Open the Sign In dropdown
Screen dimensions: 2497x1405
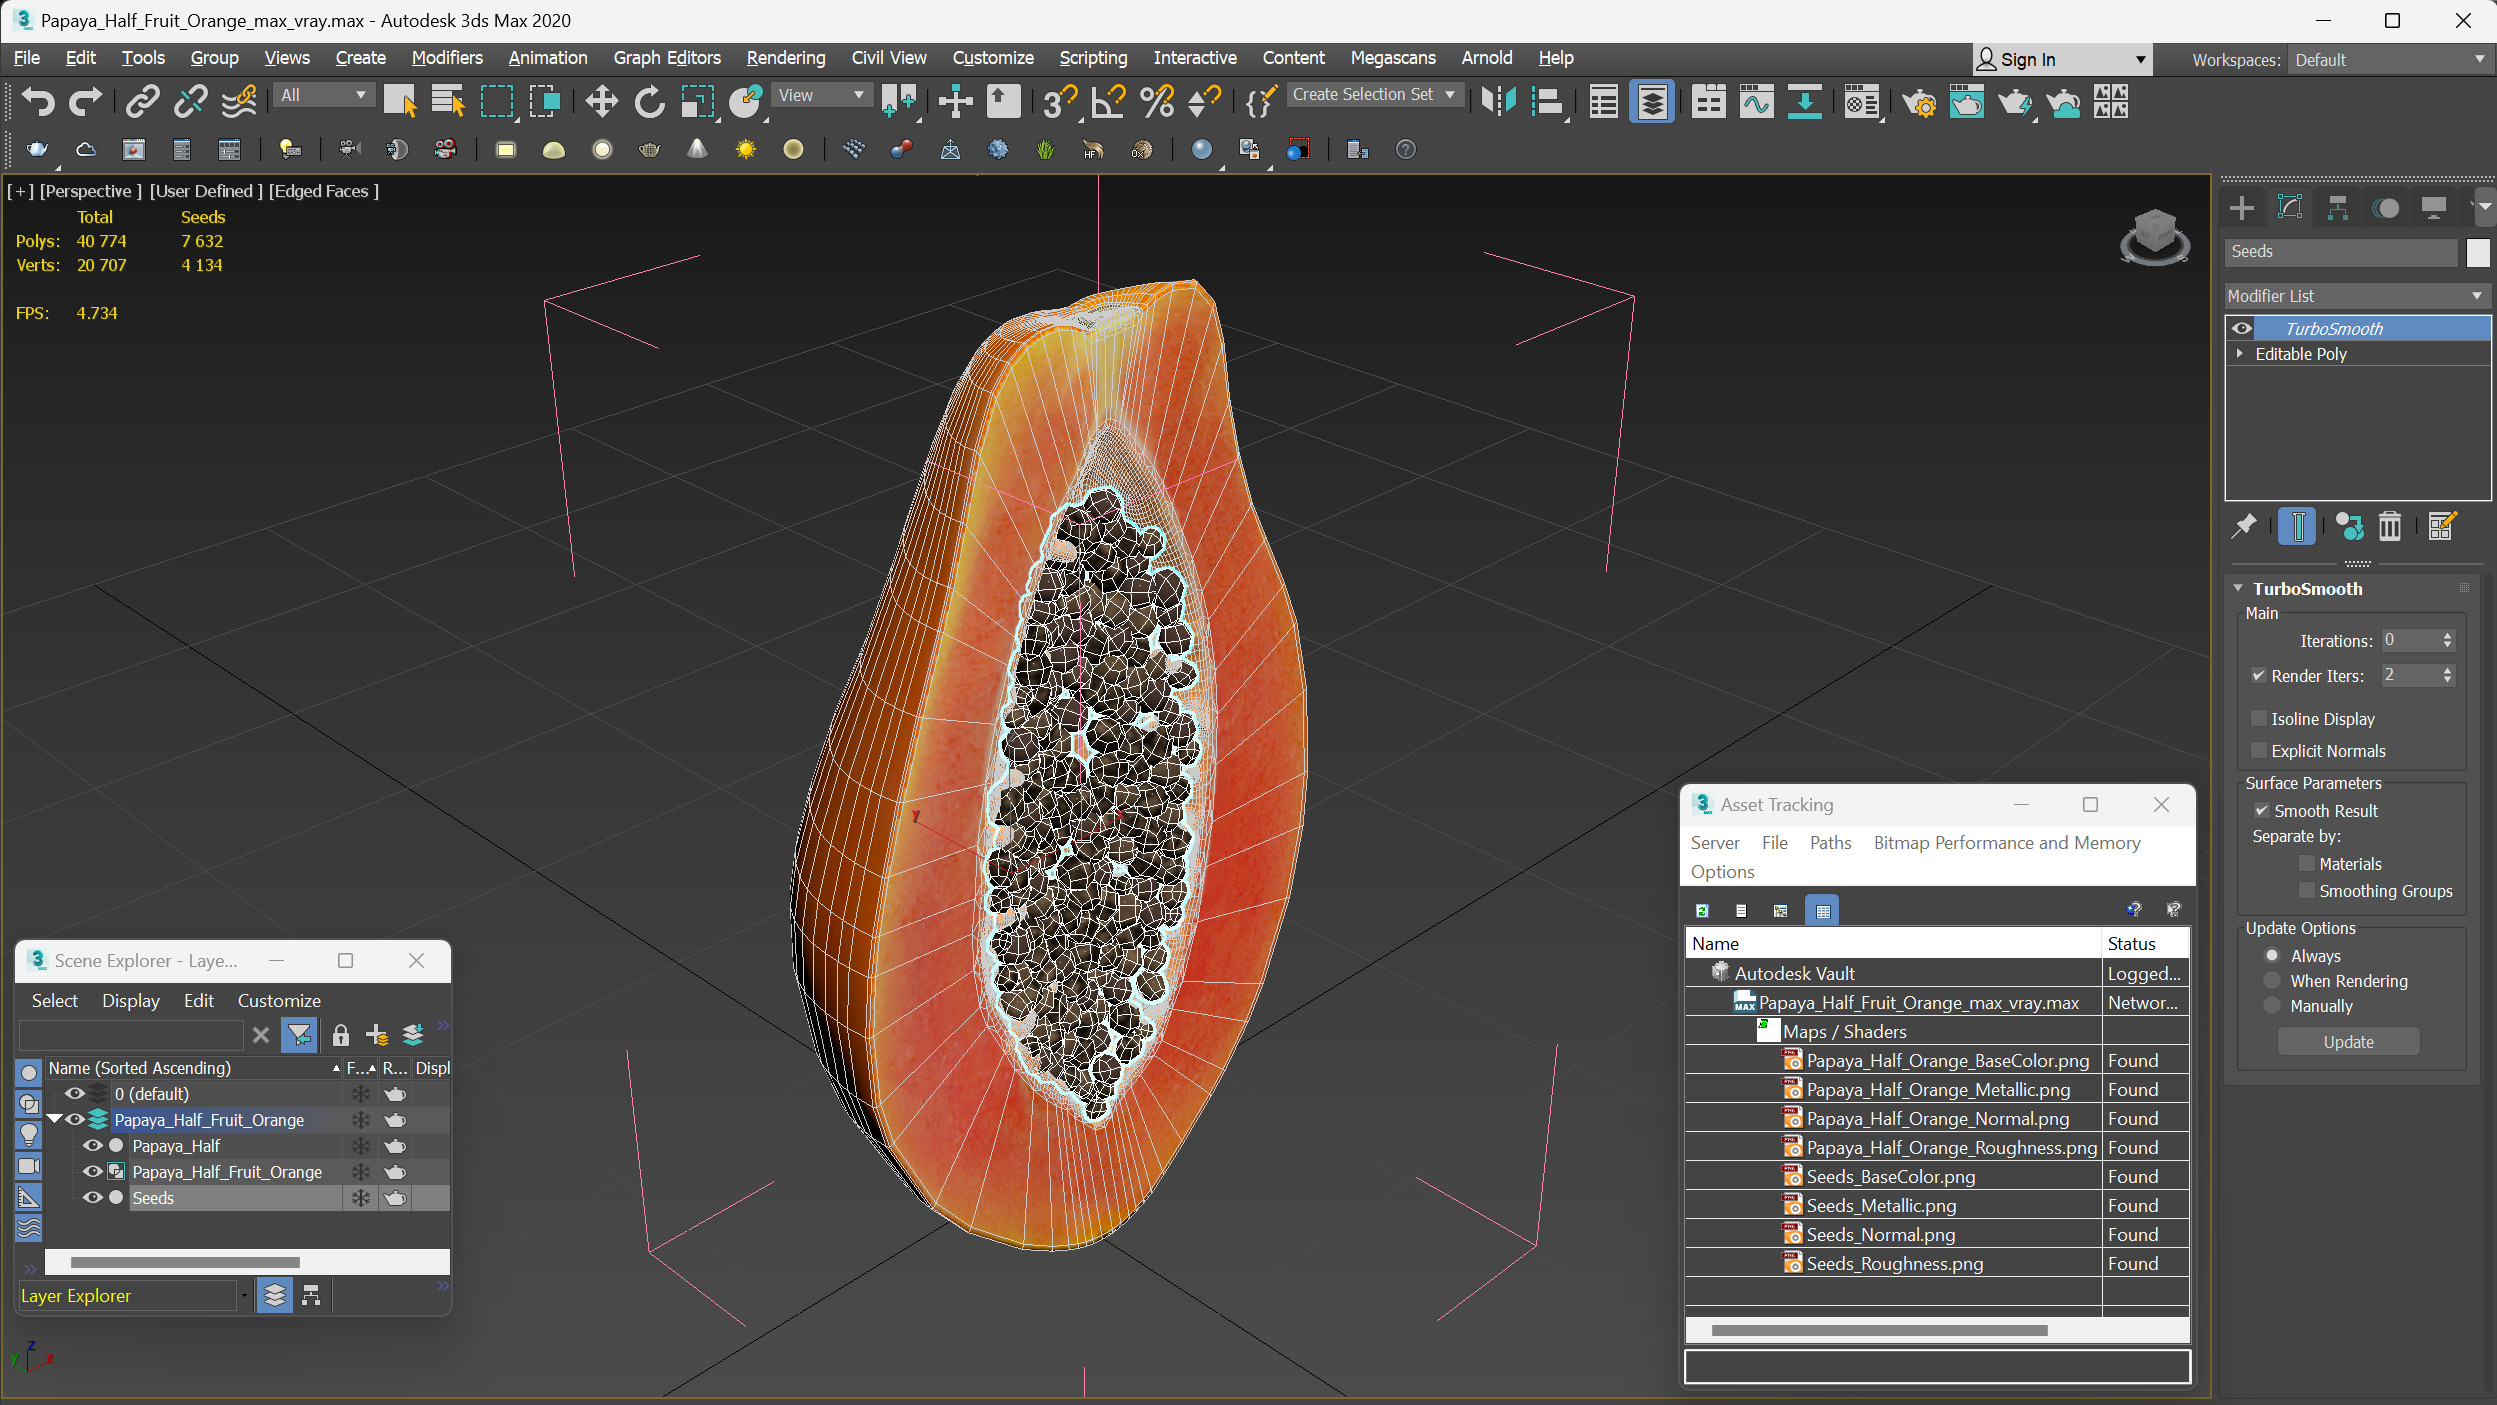point(2061,60)
